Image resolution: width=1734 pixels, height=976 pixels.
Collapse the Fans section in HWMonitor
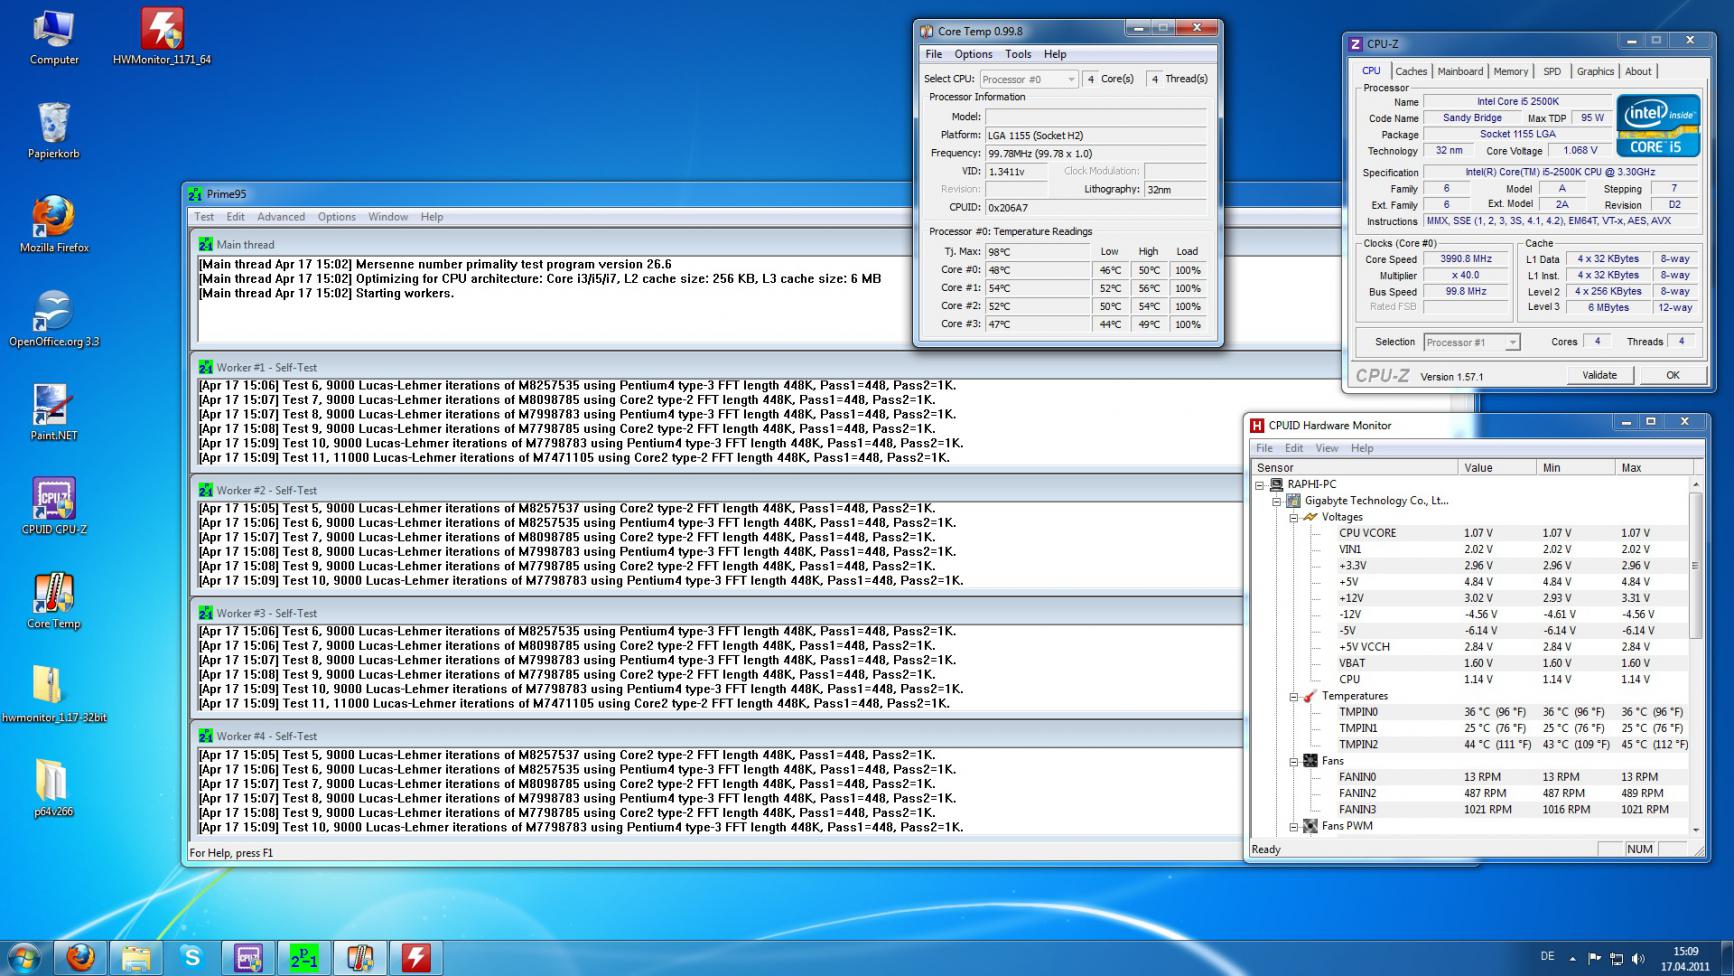click(x=1293, y=761)
